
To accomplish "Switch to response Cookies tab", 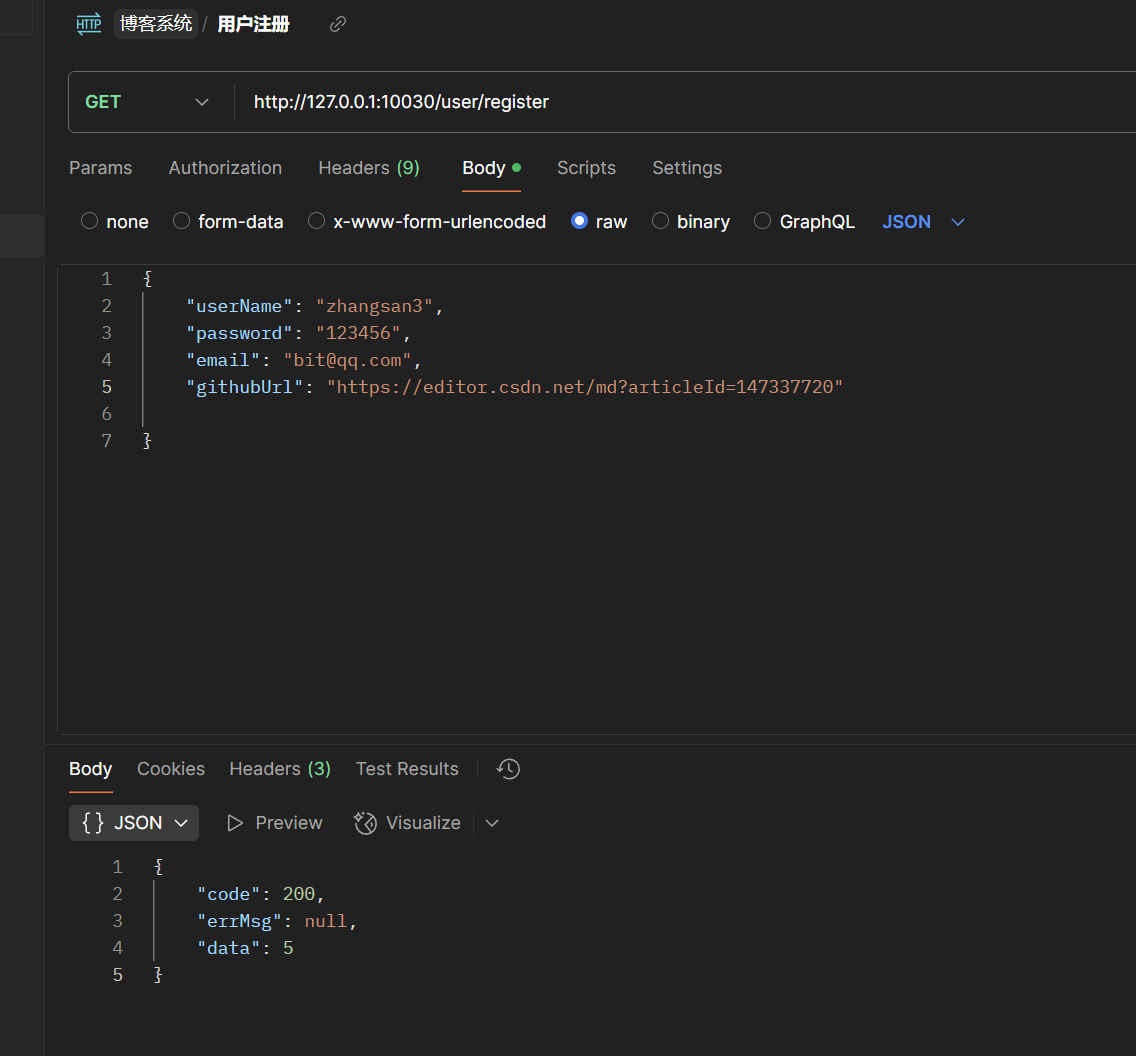I will click(x=171, y=769).
